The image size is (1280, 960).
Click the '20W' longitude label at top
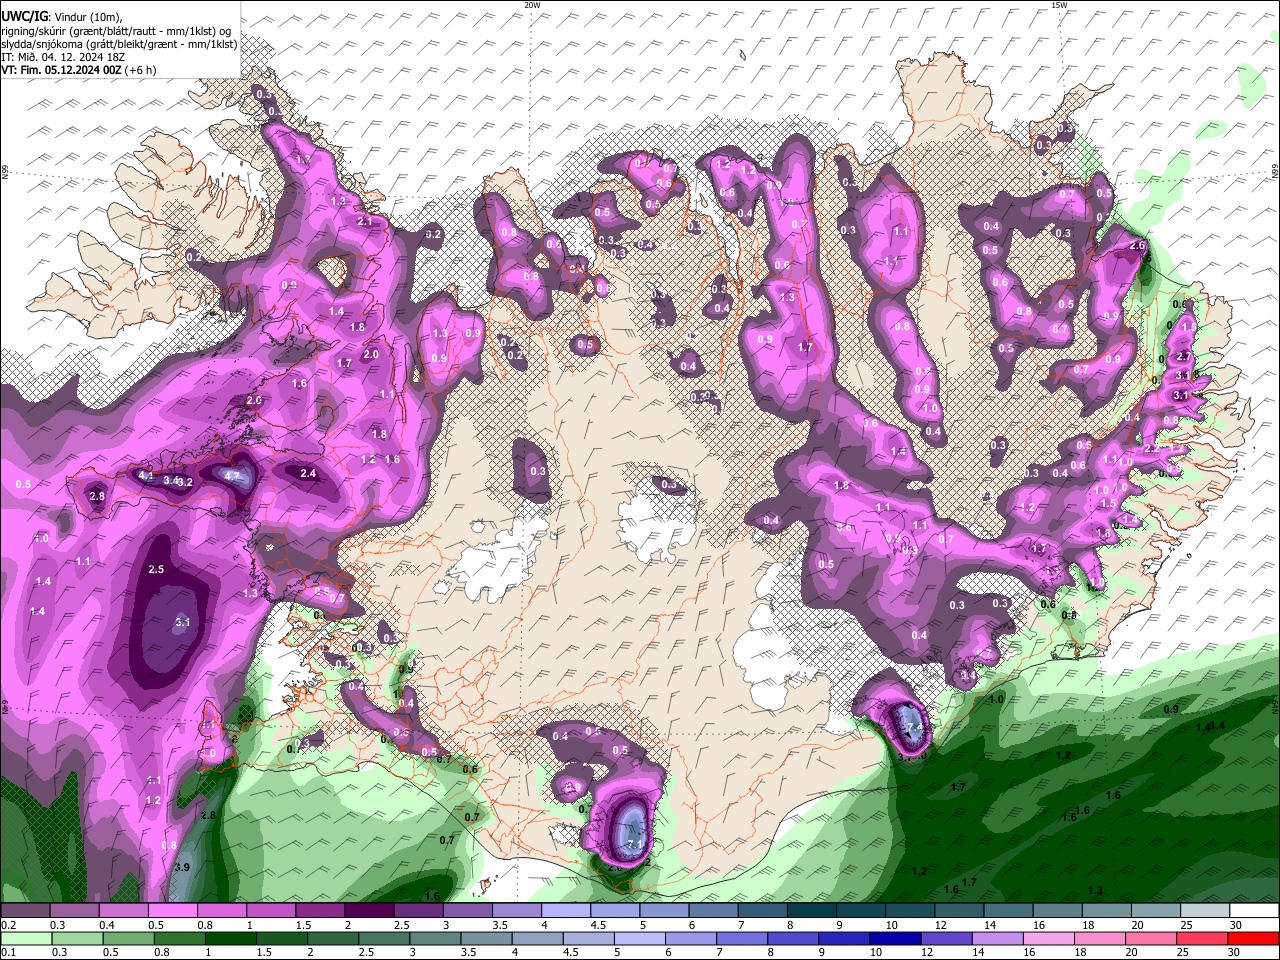532,5
